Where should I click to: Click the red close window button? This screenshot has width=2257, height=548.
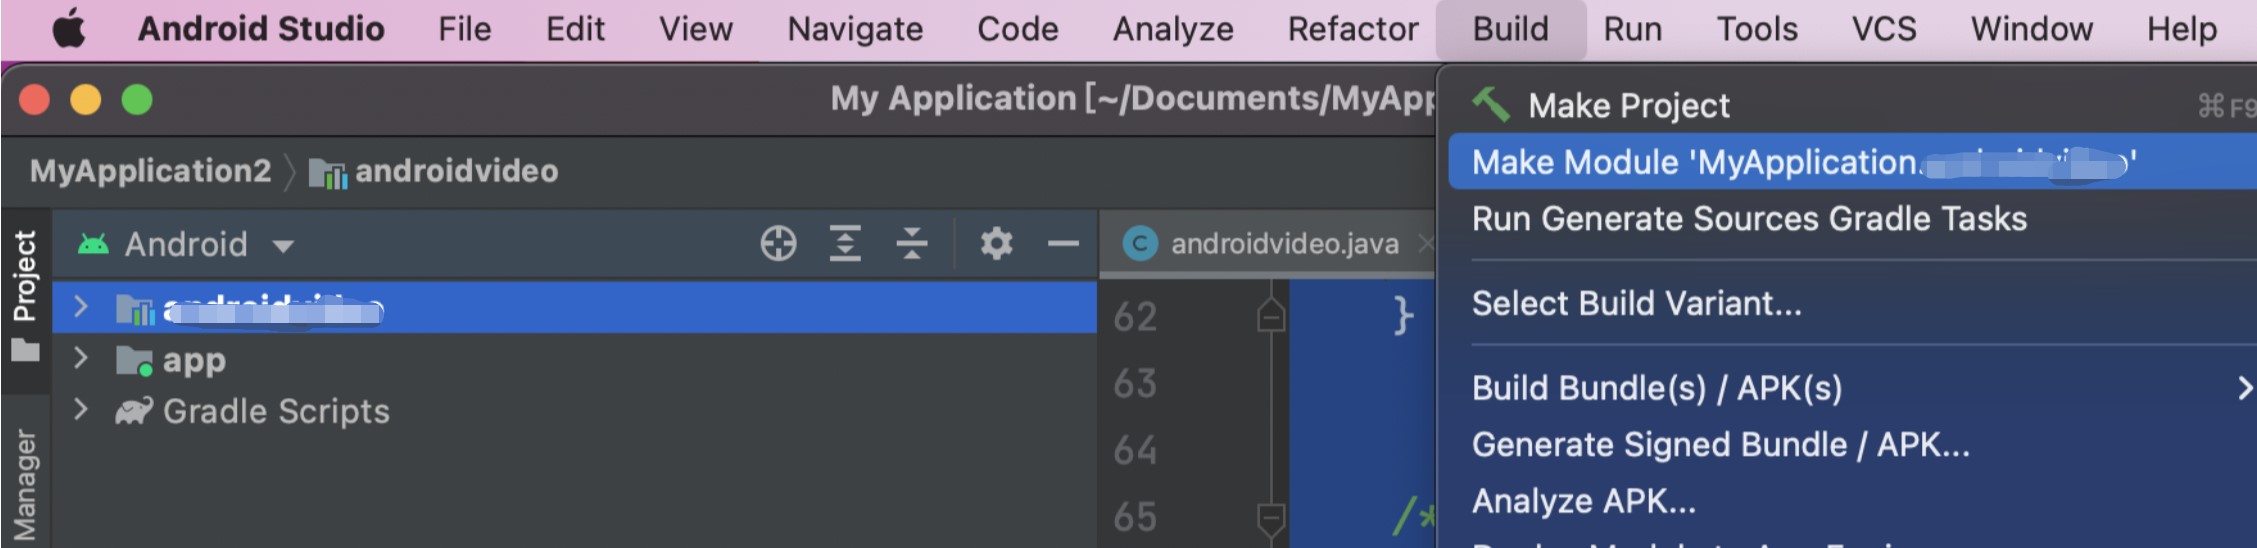[35, 100]
